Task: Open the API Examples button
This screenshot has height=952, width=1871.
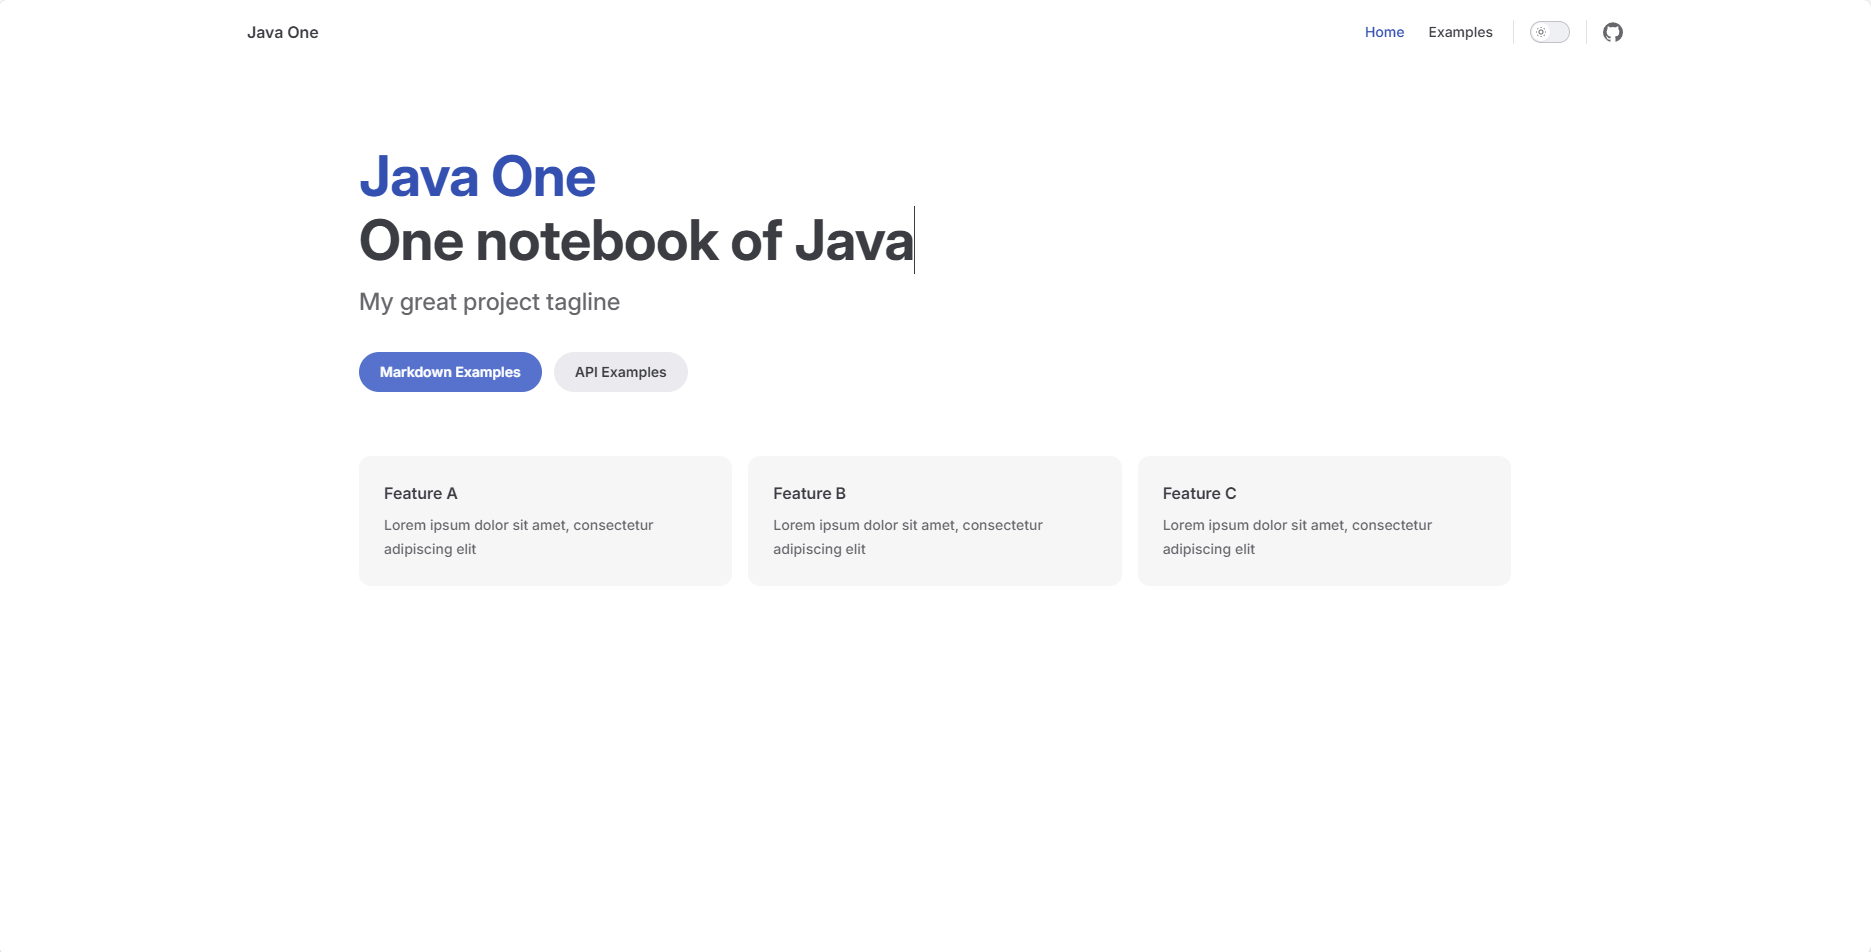Action: click(x=620, y=372)
